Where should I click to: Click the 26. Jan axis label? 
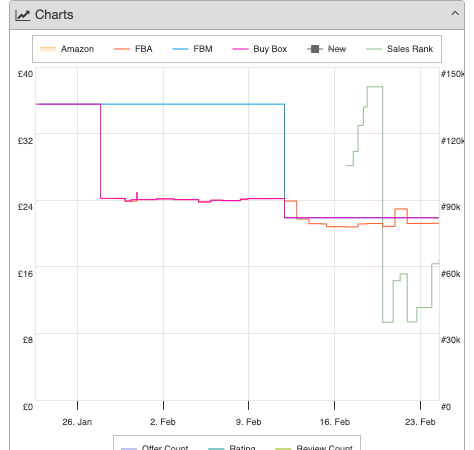[77, 422]
